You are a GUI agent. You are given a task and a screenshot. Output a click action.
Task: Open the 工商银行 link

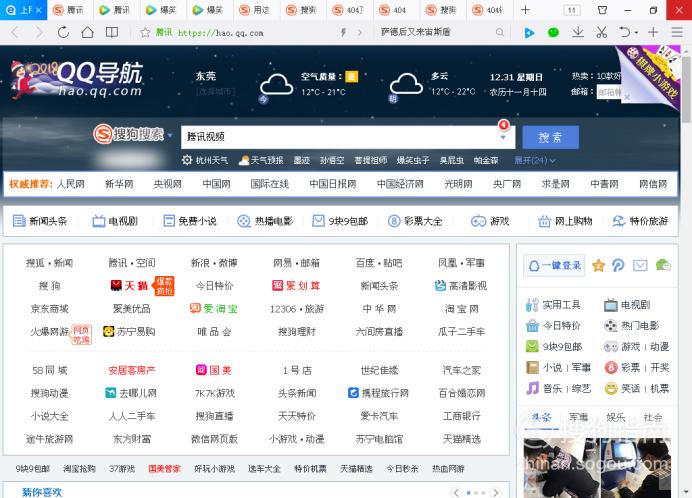pyautogui.click(x=462, y=416)
